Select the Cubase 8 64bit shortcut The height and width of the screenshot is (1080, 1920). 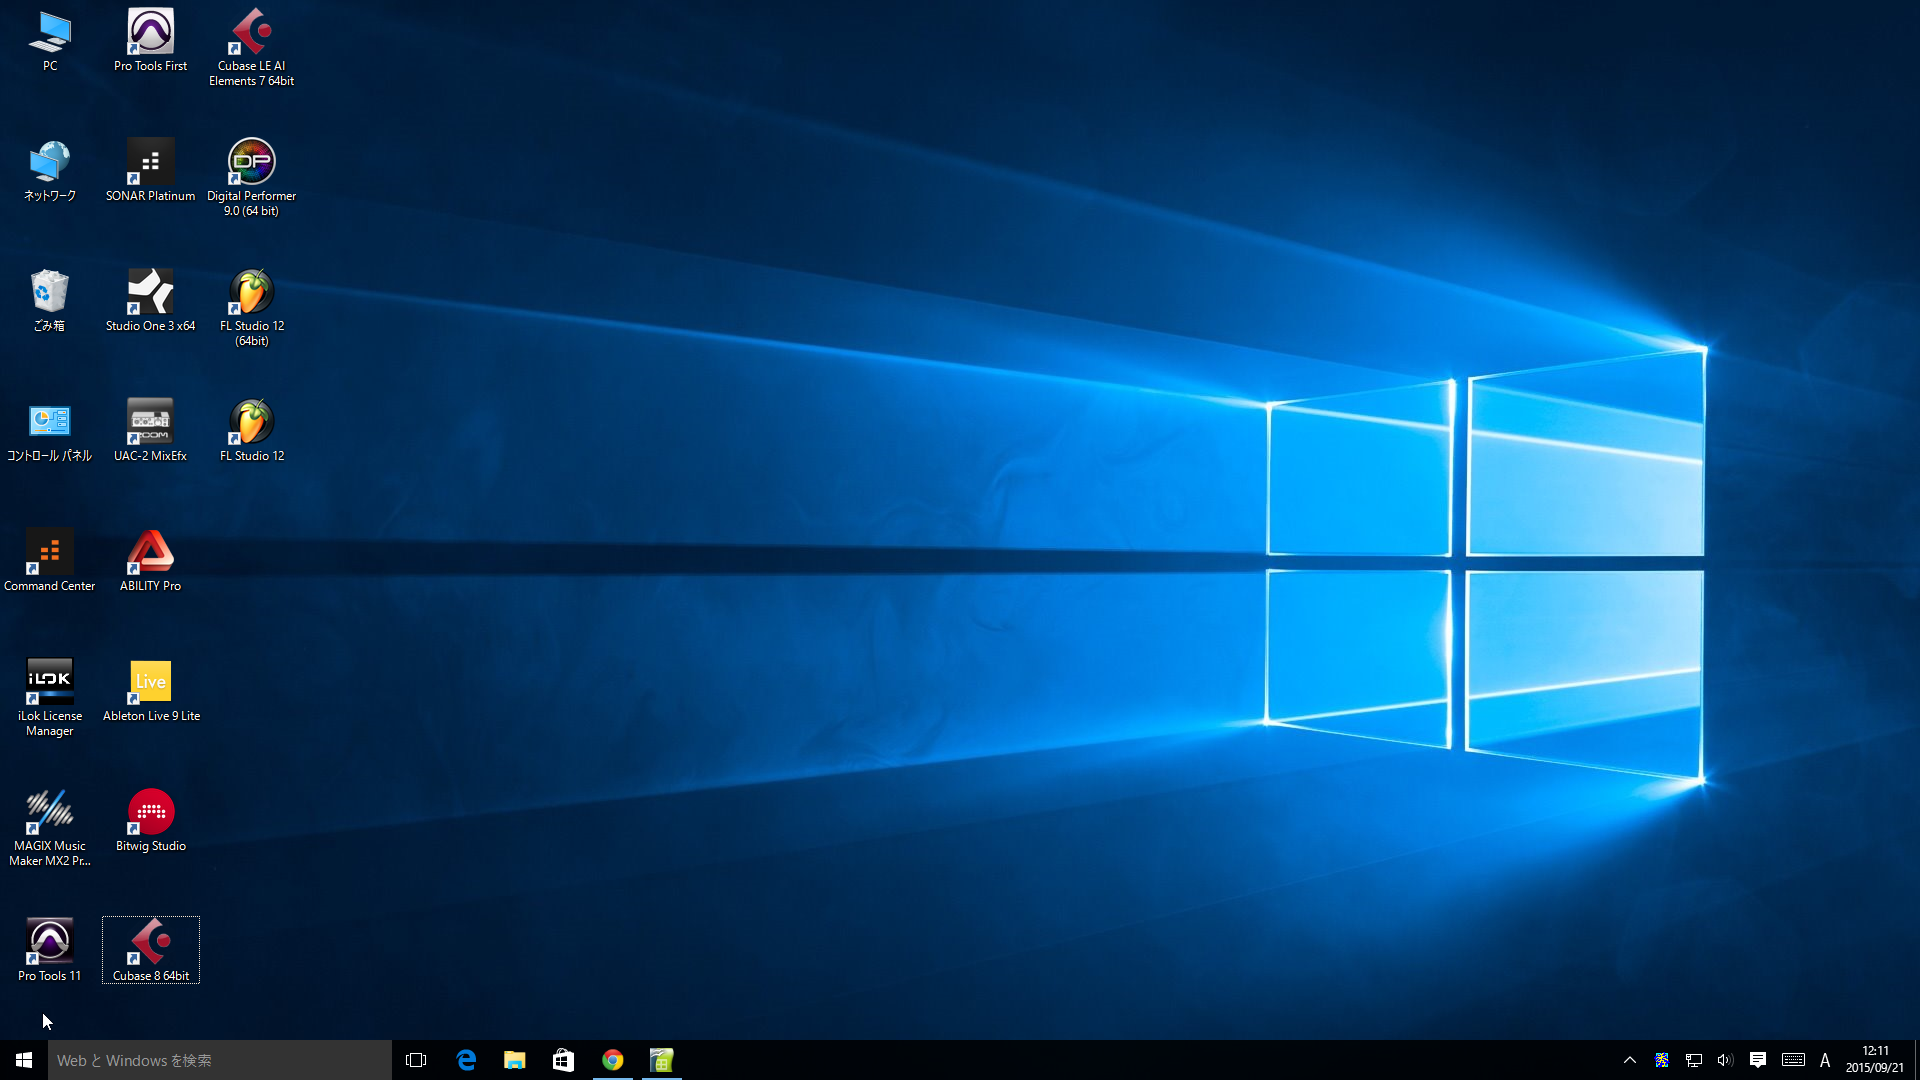coord(150,950)
